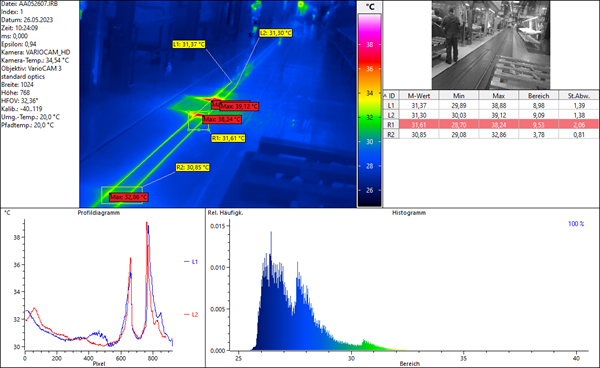
Task: Sort table by the ID column header
Action: tap(391, 96)
